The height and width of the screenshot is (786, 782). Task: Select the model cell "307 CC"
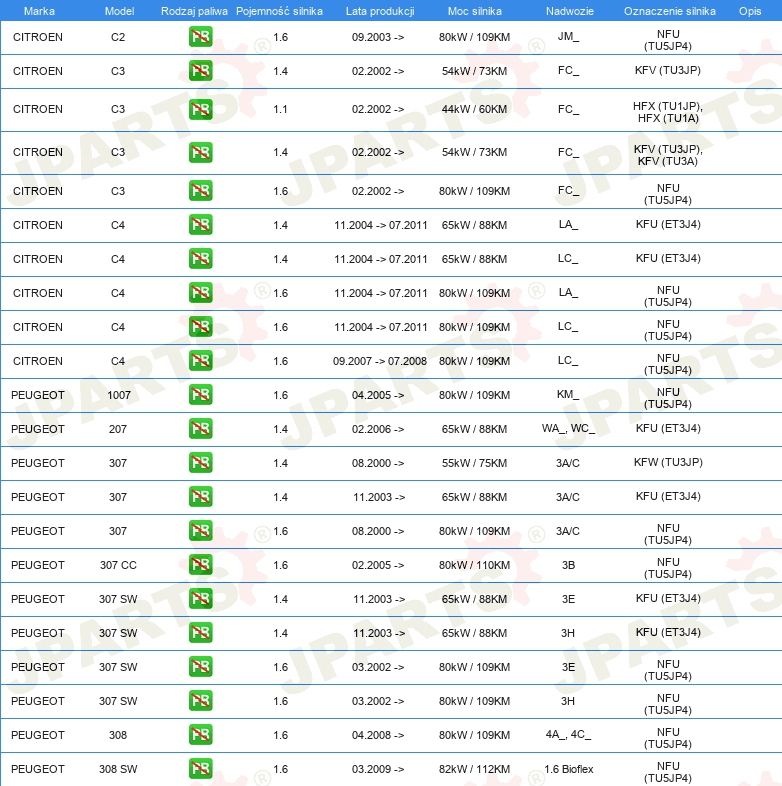click(x=118, y=565)
